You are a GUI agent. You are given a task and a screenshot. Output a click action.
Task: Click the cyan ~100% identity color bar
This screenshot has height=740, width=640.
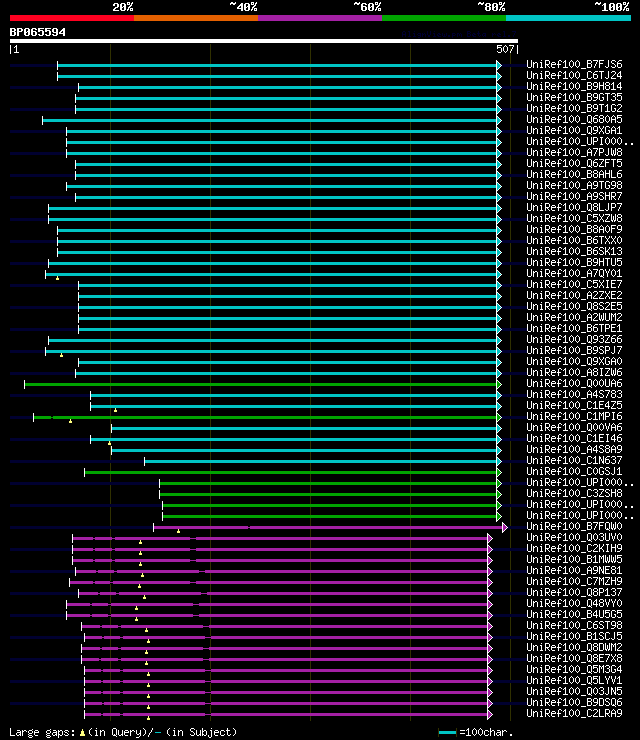[x=568, y=18]
